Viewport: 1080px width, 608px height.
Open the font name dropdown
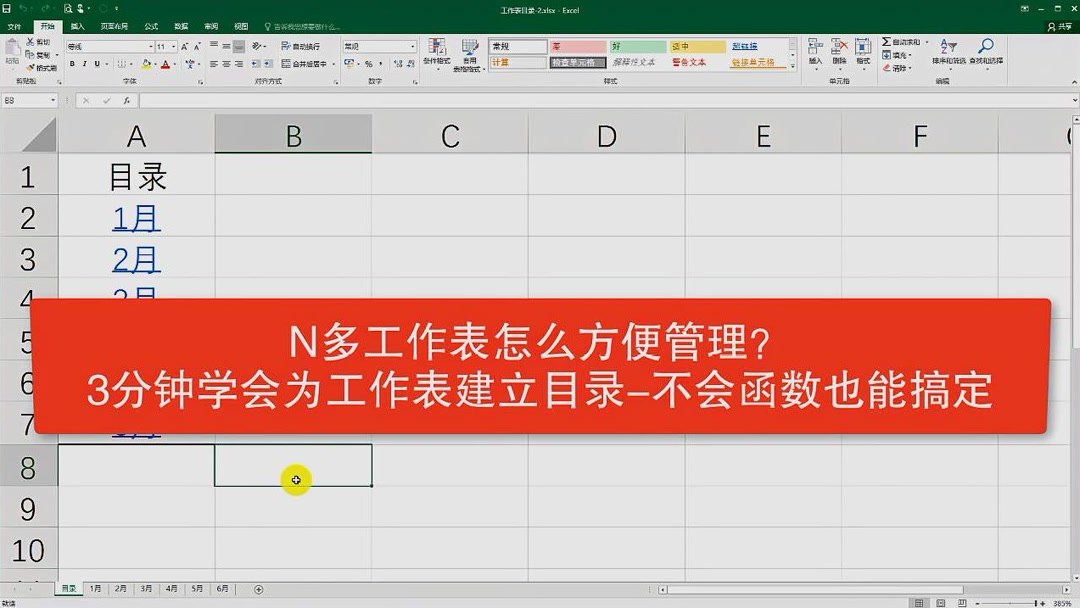150,46
